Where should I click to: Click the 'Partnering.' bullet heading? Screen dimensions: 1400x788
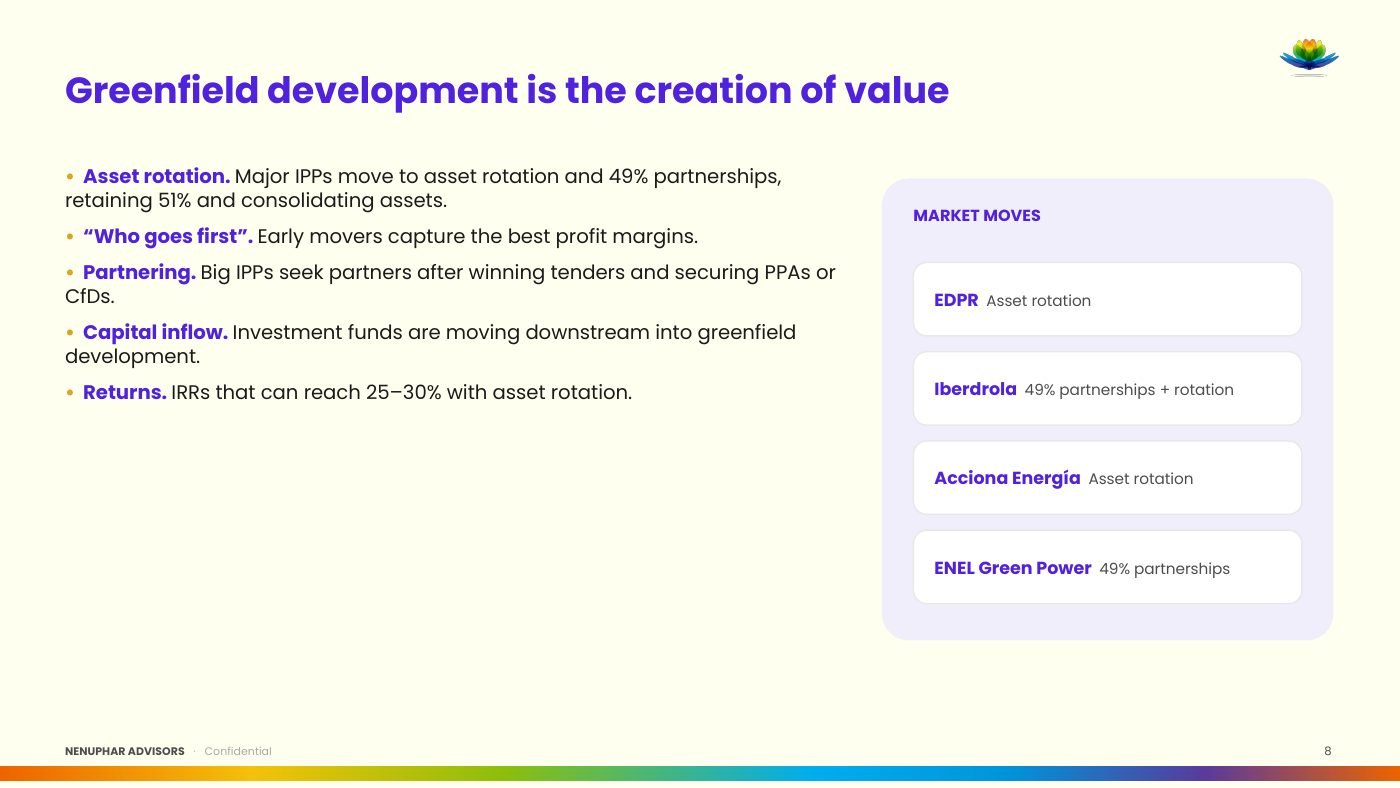(x=139, y=272)
